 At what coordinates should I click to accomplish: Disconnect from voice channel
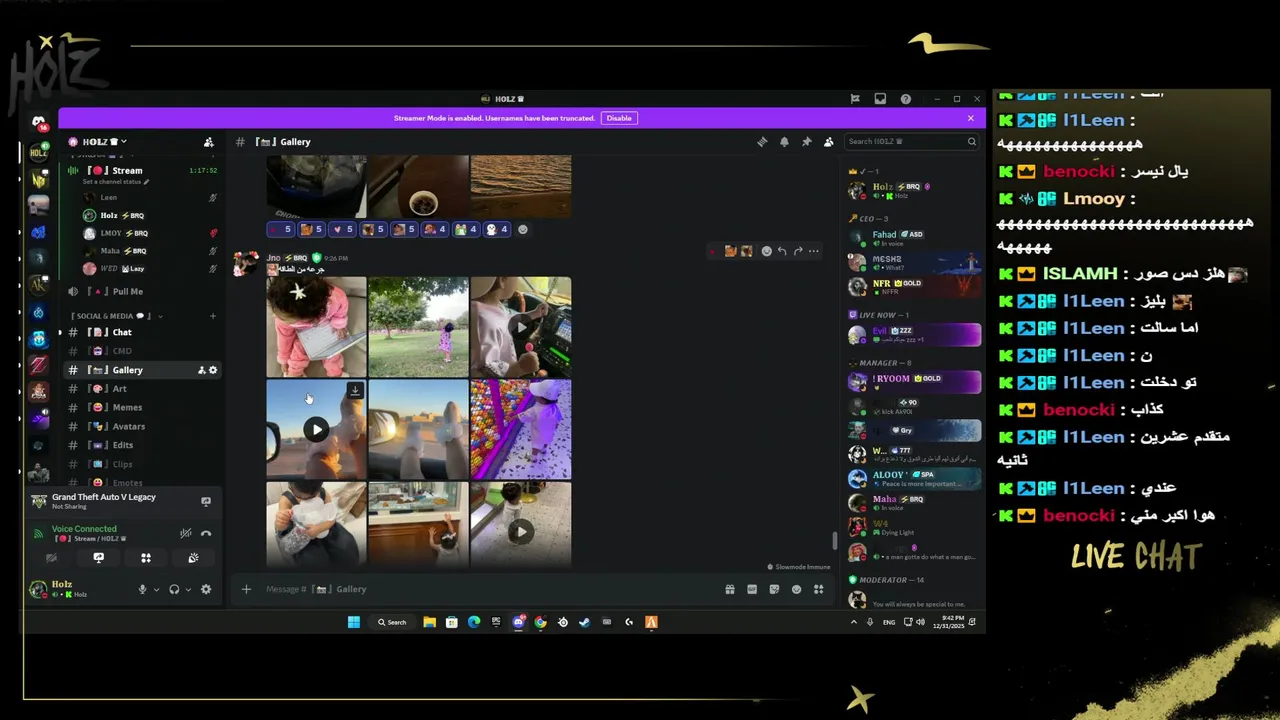pos(206,533)
